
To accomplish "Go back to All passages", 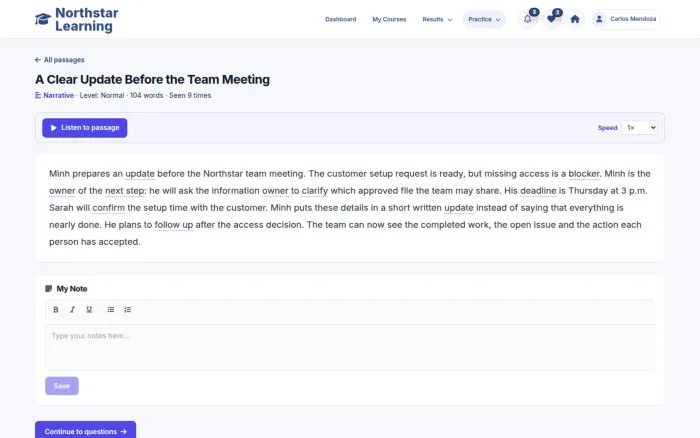I will point(60,60).
